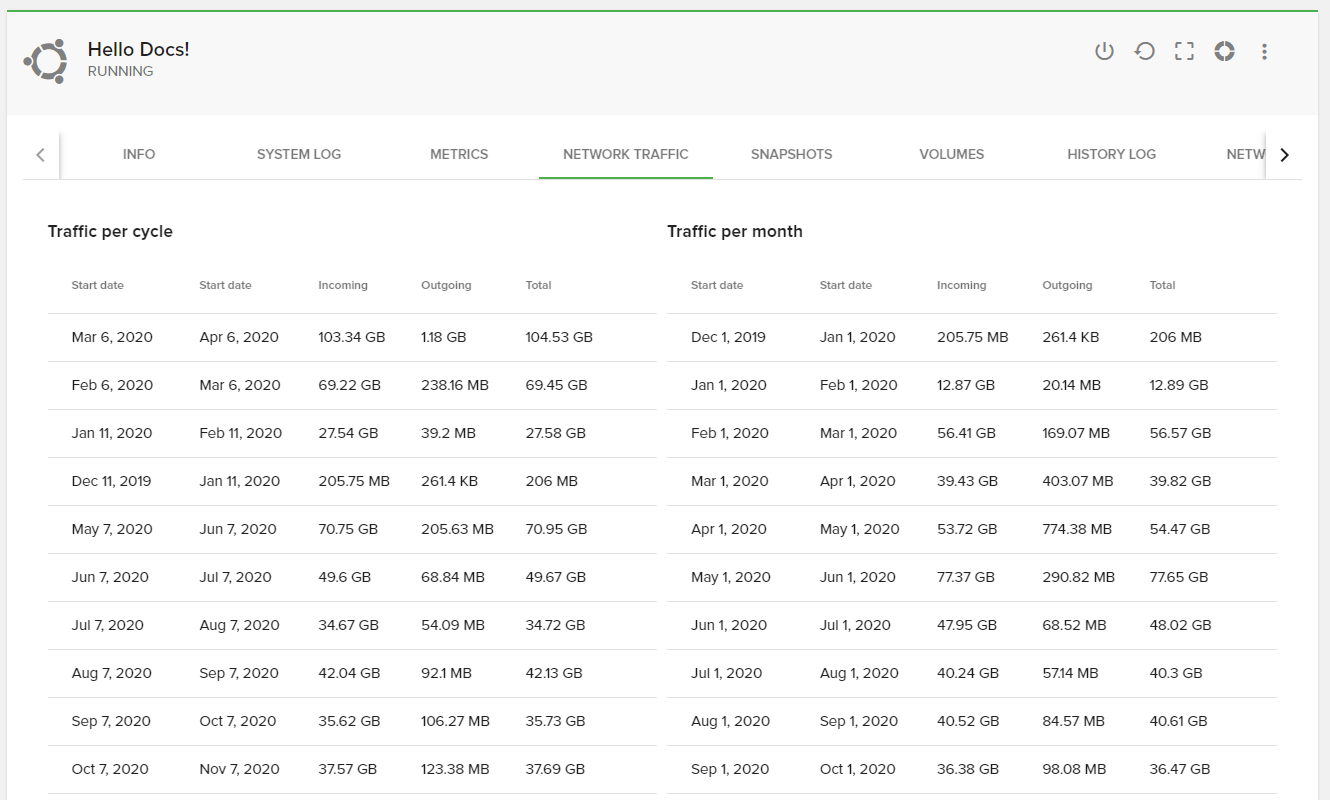Open the vertical three-dot more options menu

coord(1264,51)
